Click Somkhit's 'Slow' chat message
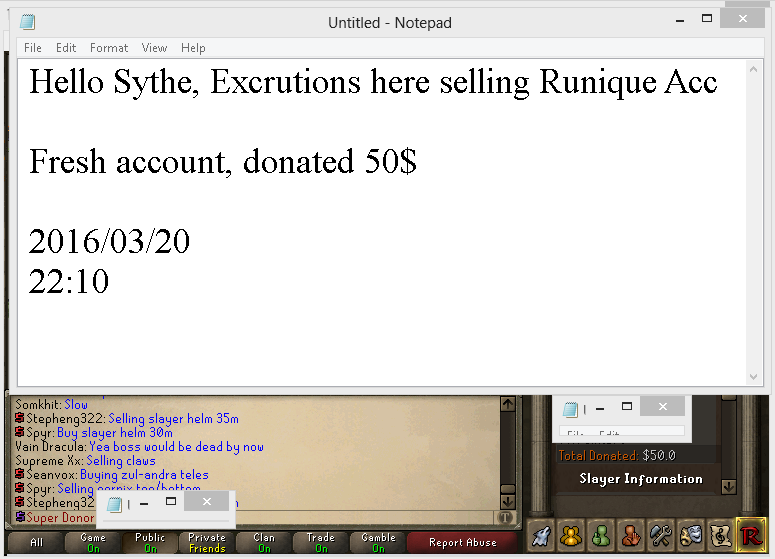The image size is (775, 559). pyautogui.click(x=76, y=405)
